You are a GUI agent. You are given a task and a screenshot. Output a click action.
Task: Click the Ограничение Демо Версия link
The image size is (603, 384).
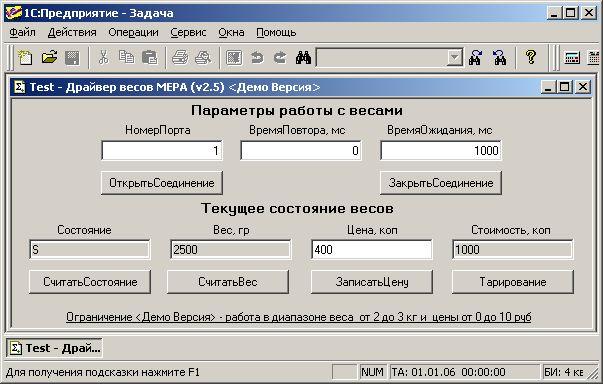[298, 317]
